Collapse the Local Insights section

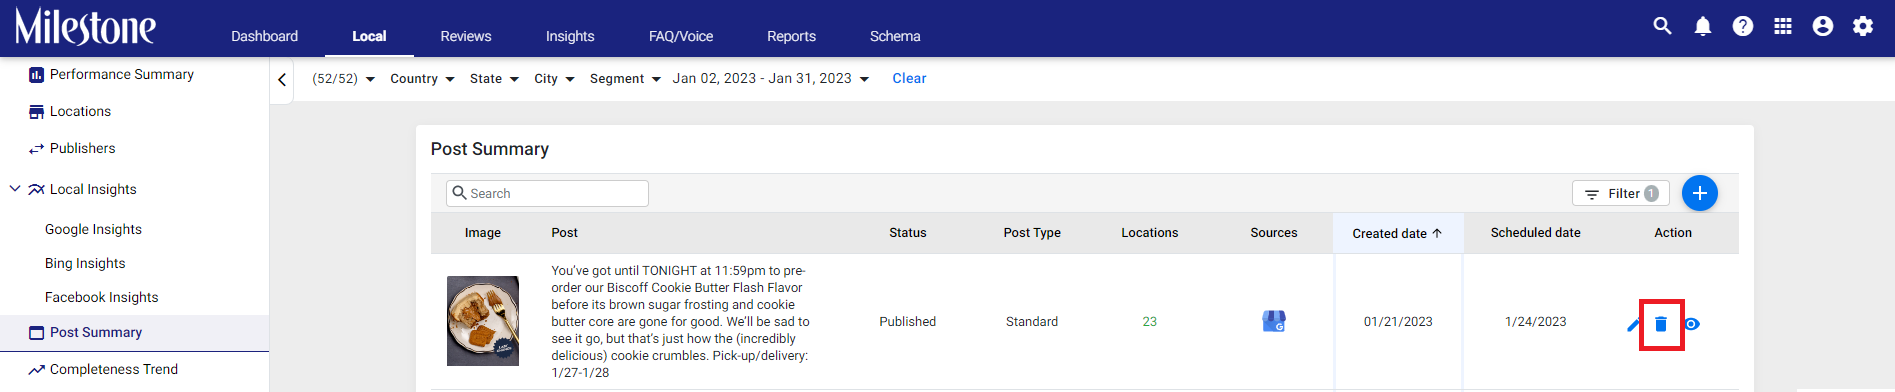pyautogui.click(x=15, y=188)
